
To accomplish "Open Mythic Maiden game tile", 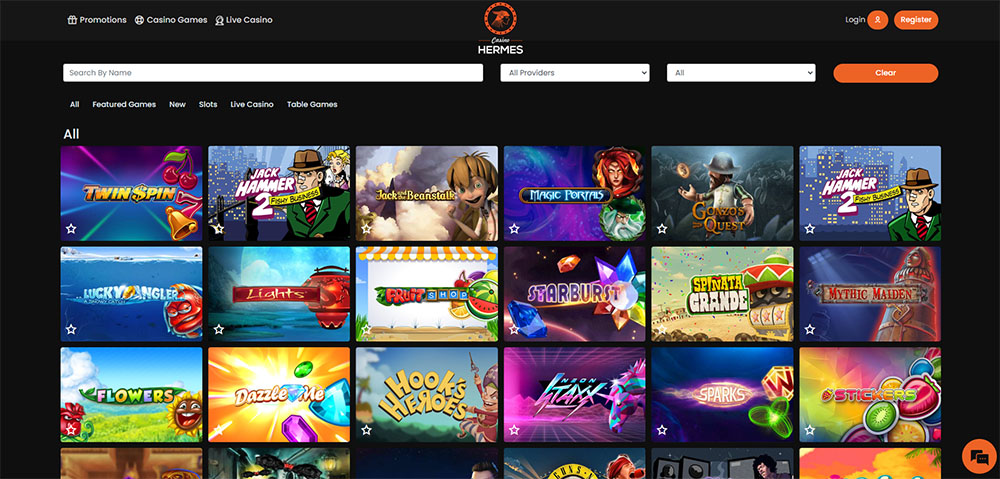I will pos(870,294).
